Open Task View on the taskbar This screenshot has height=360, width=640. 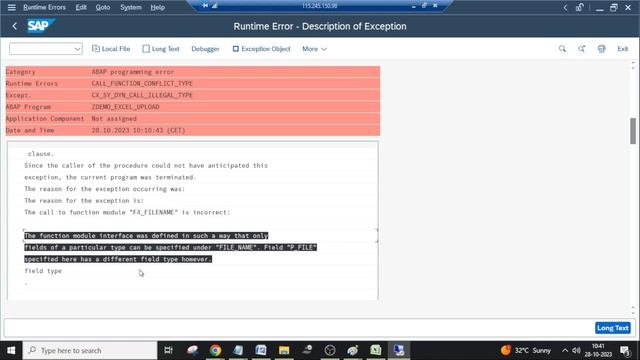[168, 350]
